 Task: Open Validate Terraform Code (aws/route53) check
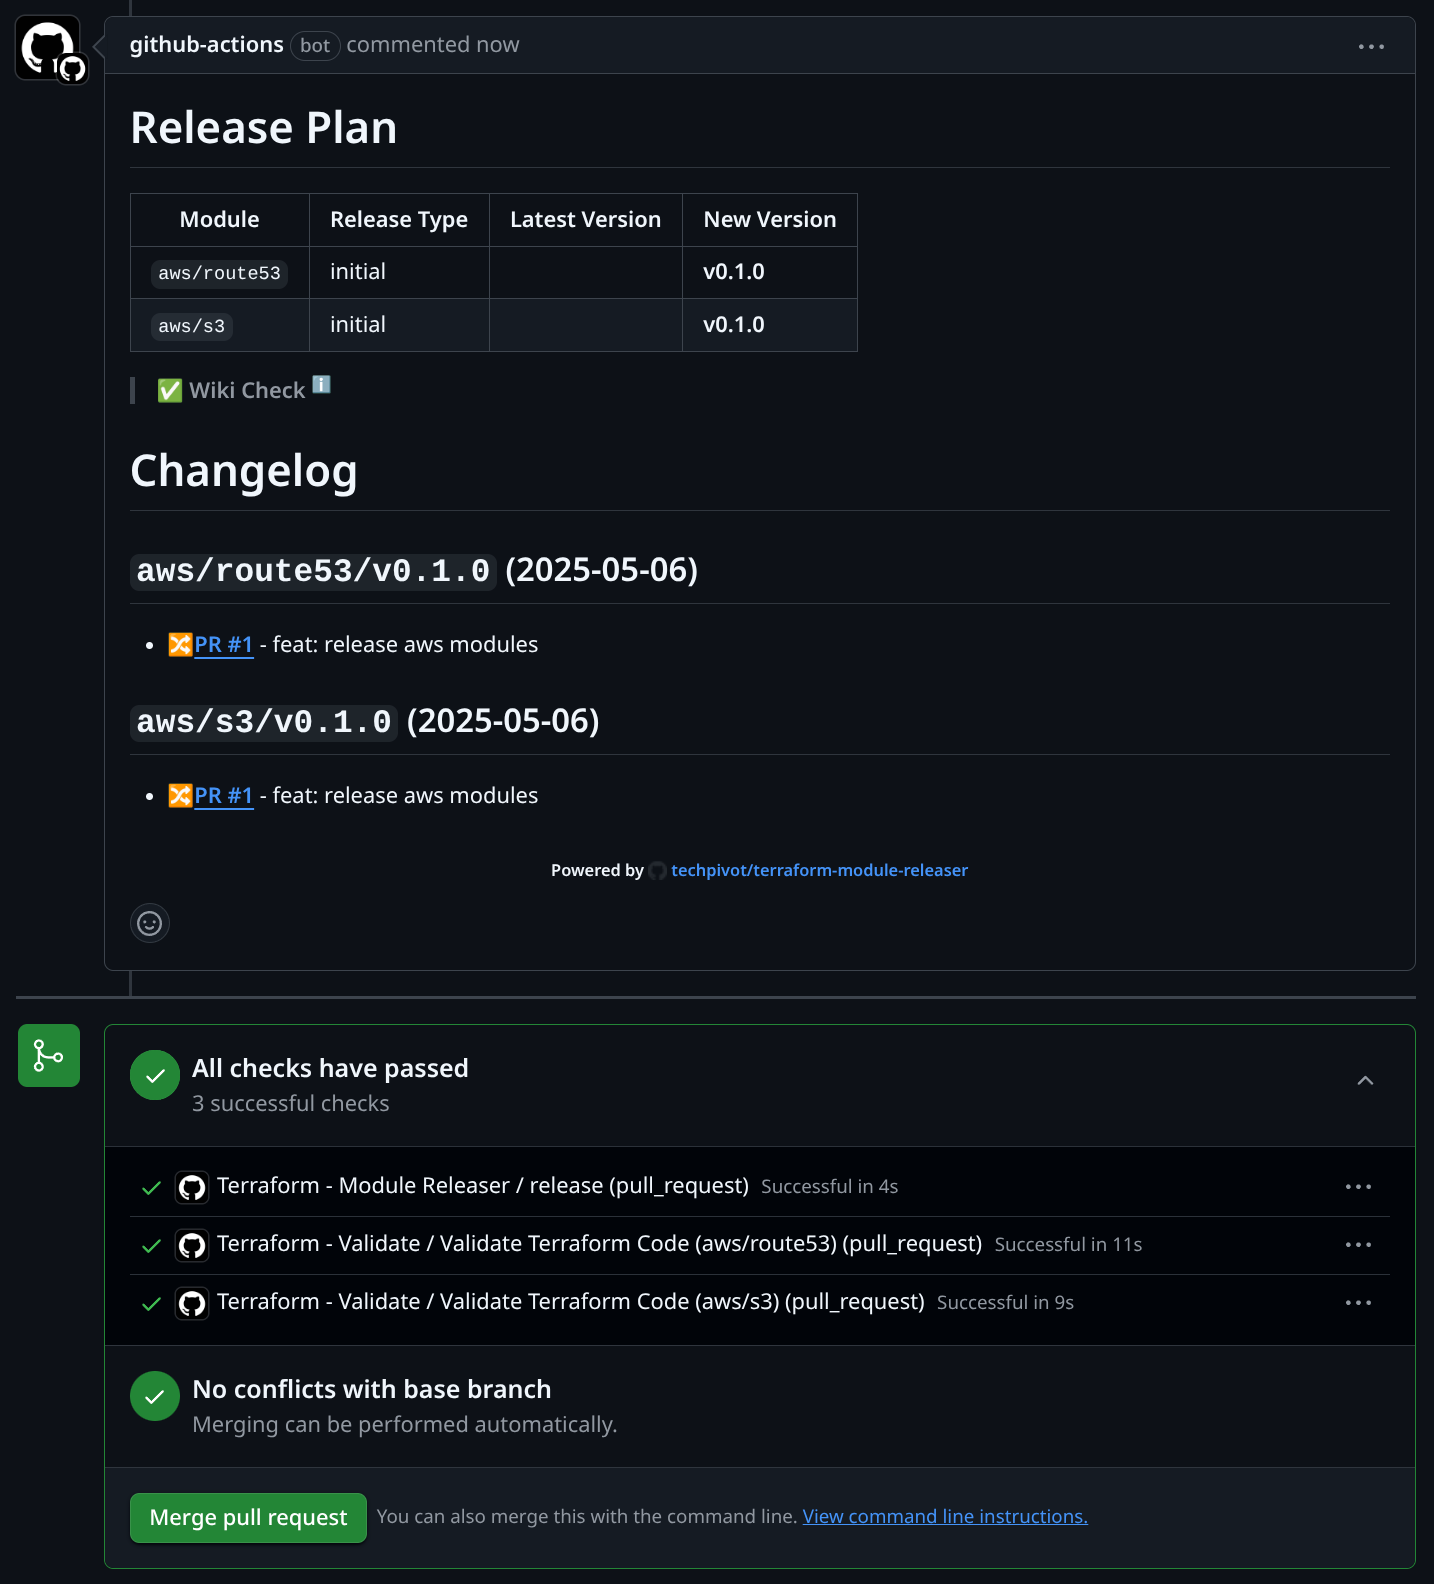coord(599,1244)
